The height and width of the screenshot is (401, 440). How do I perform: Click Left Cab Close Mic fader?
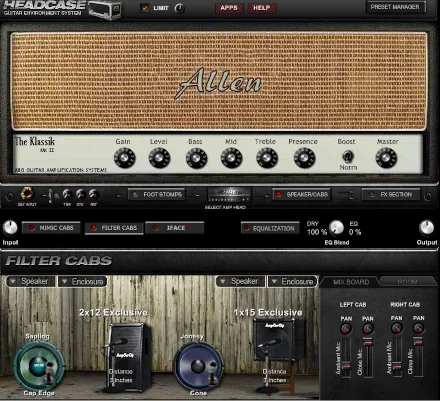click(368, 341)
